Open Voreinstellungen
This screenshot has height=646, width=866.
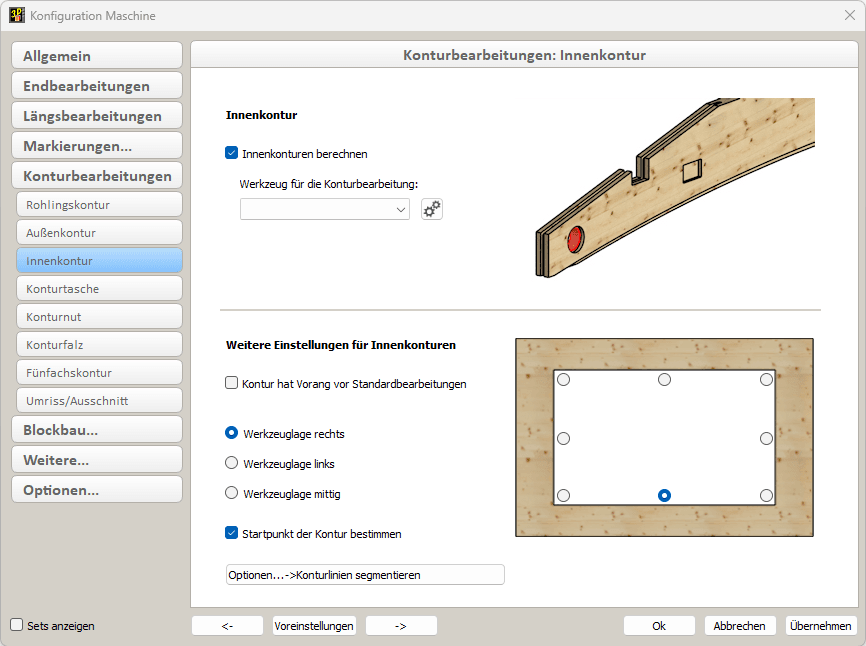314,626
